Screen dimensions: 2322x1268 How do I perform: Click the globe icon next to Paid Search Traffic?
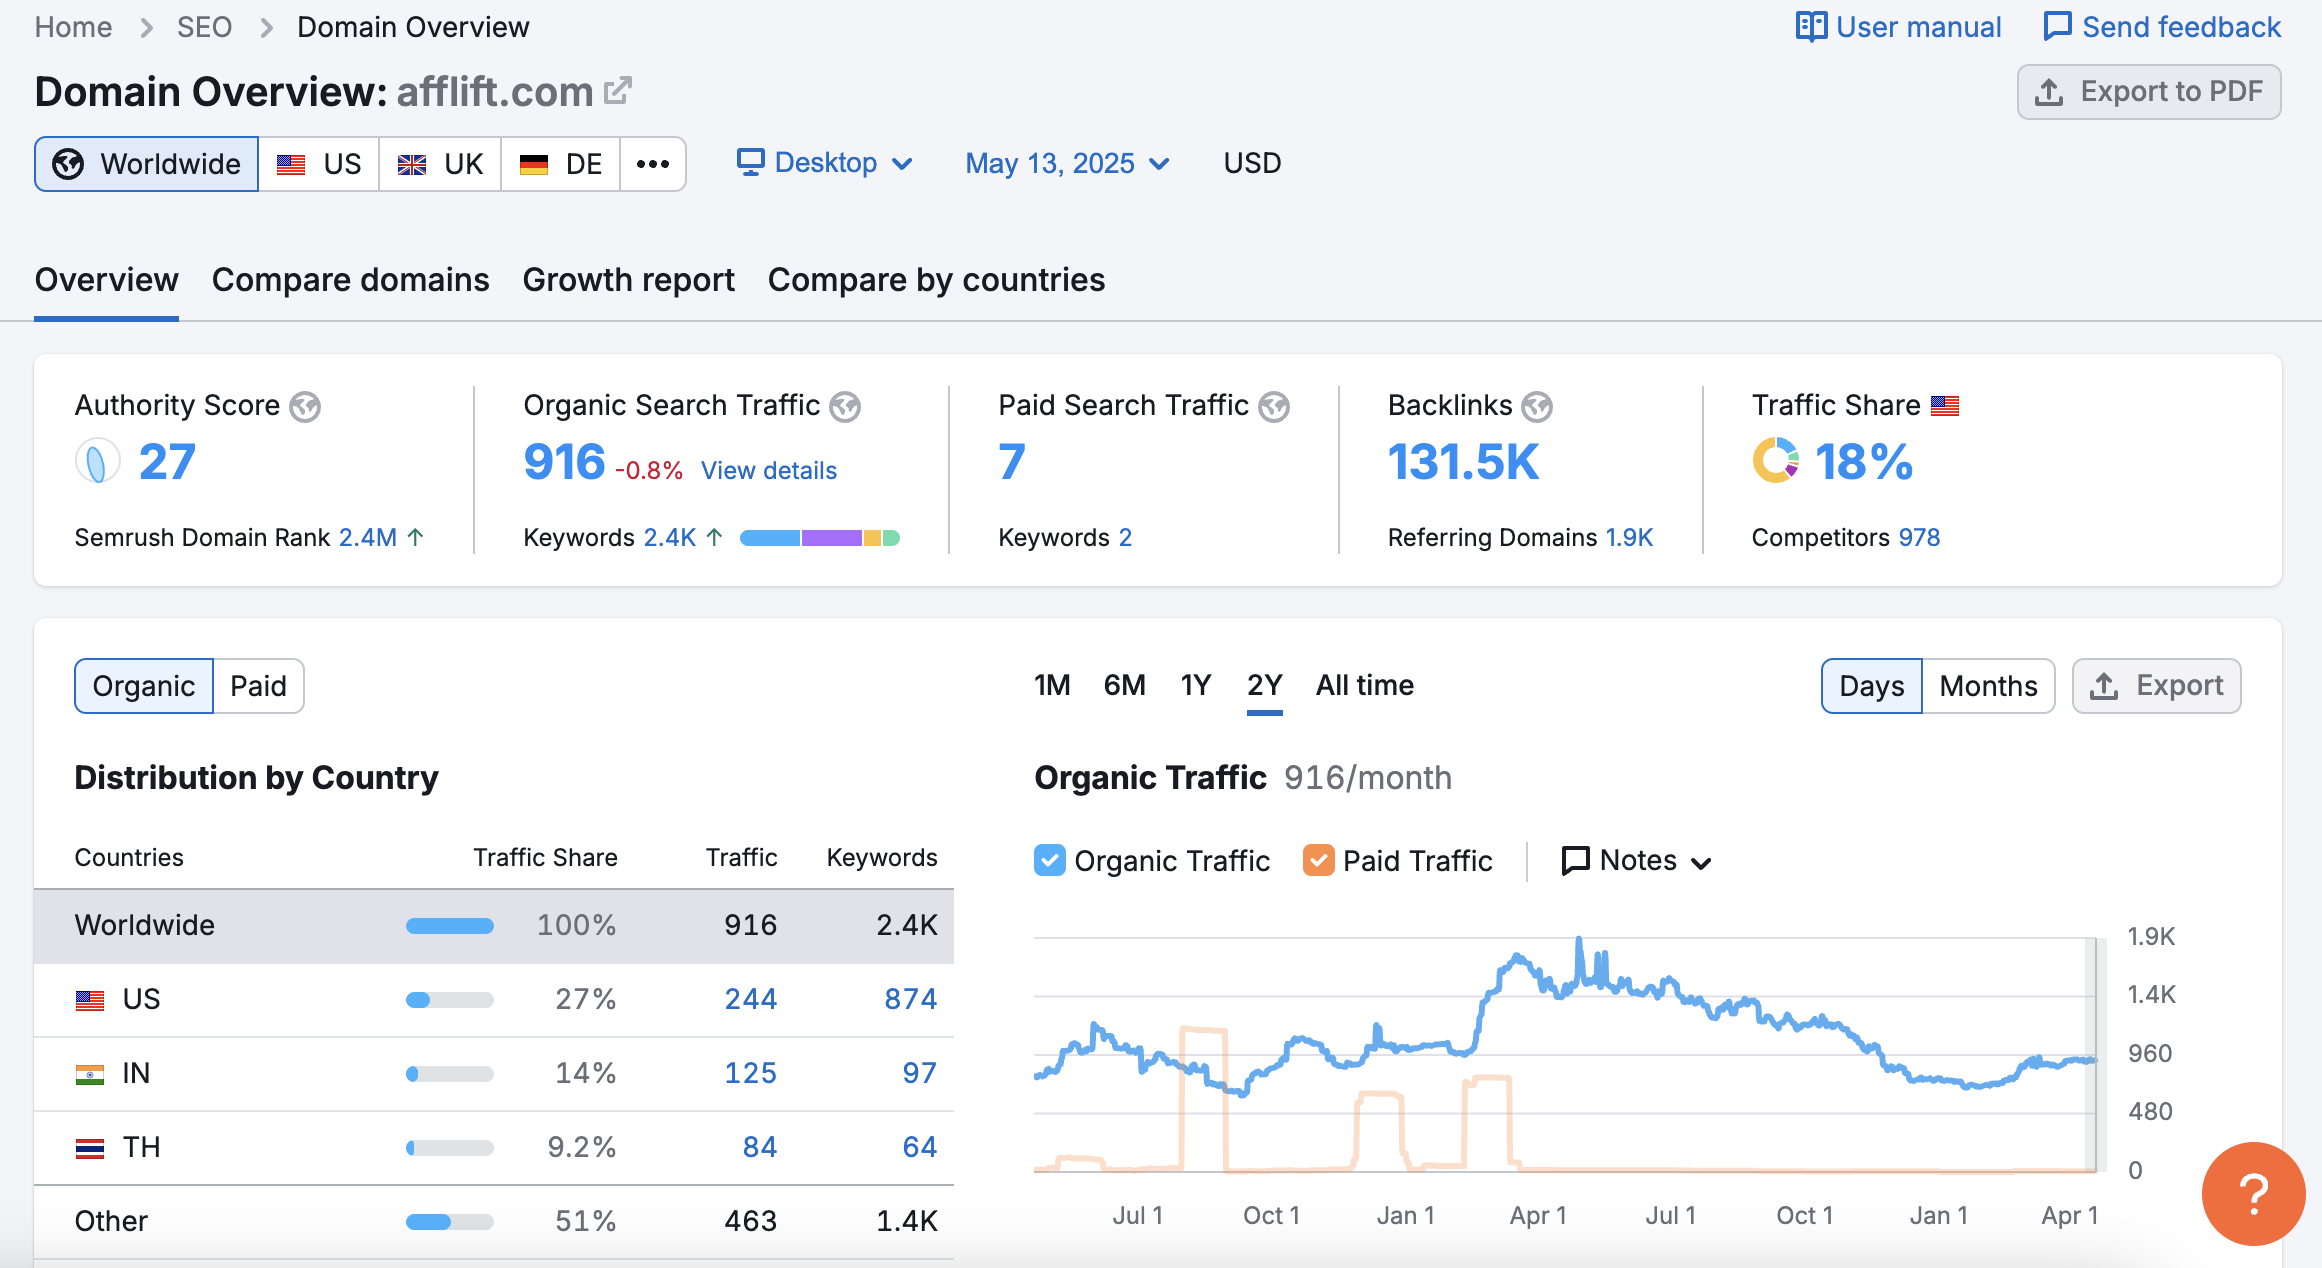coord(1274,407)
